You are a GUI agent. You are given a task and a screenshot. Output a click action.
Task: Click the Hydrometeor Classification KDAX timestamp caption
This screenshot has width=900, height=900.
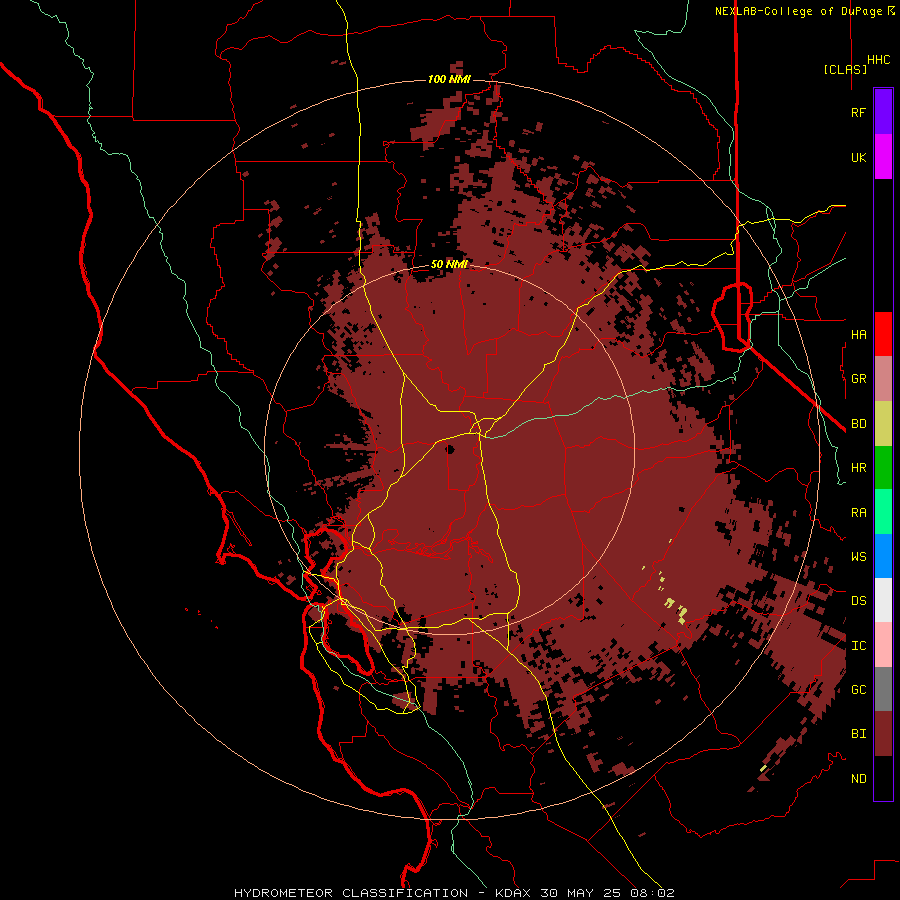tap(454, 893)
